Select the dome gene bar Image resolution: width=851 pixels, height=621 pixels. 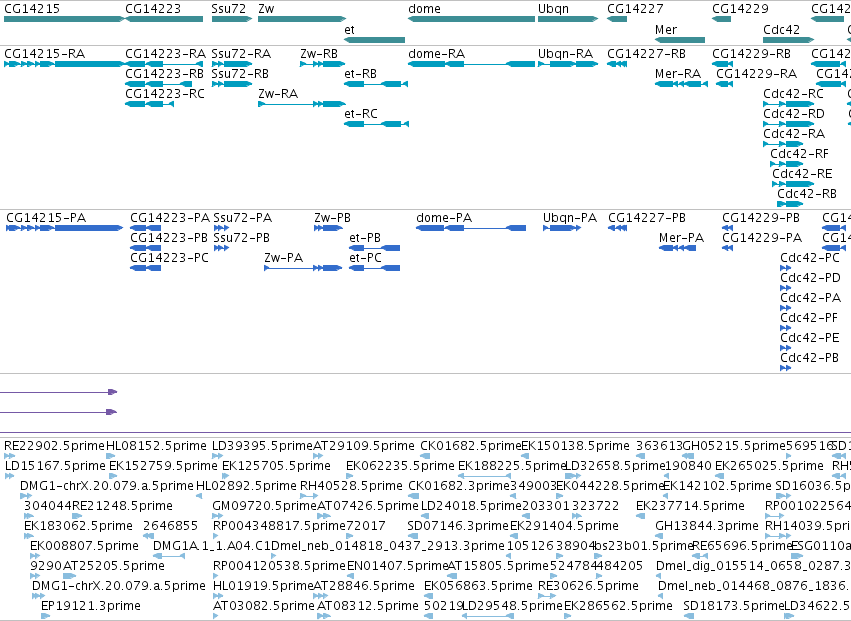point(472,19)
